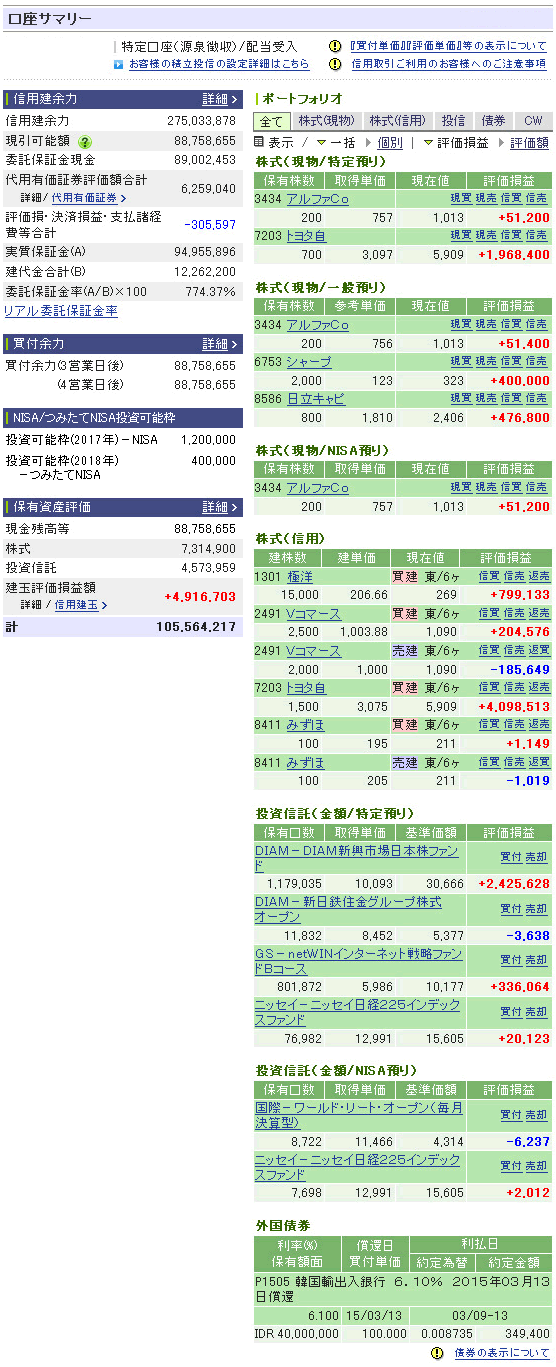This screenshot has height=1367, width=556.
Task: Open 詳細 arrow in 保有資産評価 header
Action: point(220,507)
